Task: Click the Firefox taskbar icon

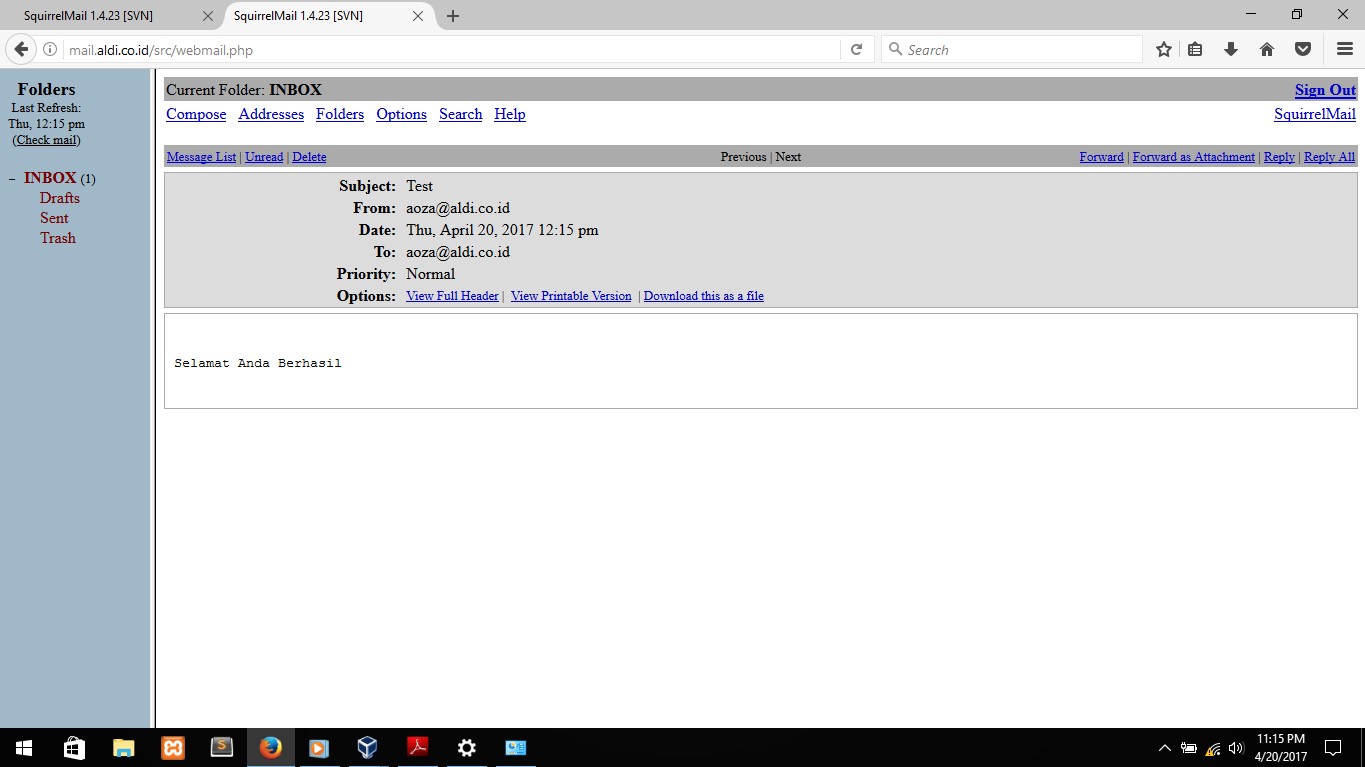Action: pyautogui.click(x=270, y=748)
